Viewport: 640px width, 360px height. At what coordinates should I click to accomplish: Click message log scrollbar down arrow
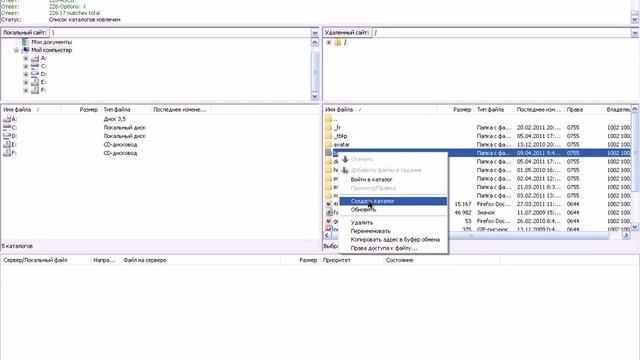click(x=635, y=19)
